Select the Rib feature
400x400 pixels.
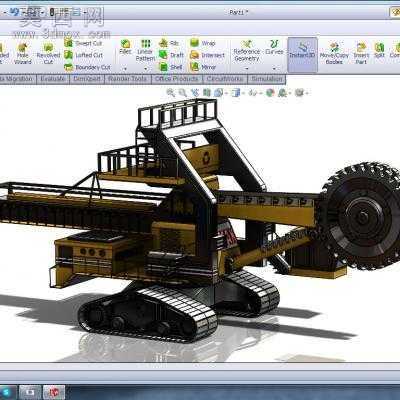[169, 43]
